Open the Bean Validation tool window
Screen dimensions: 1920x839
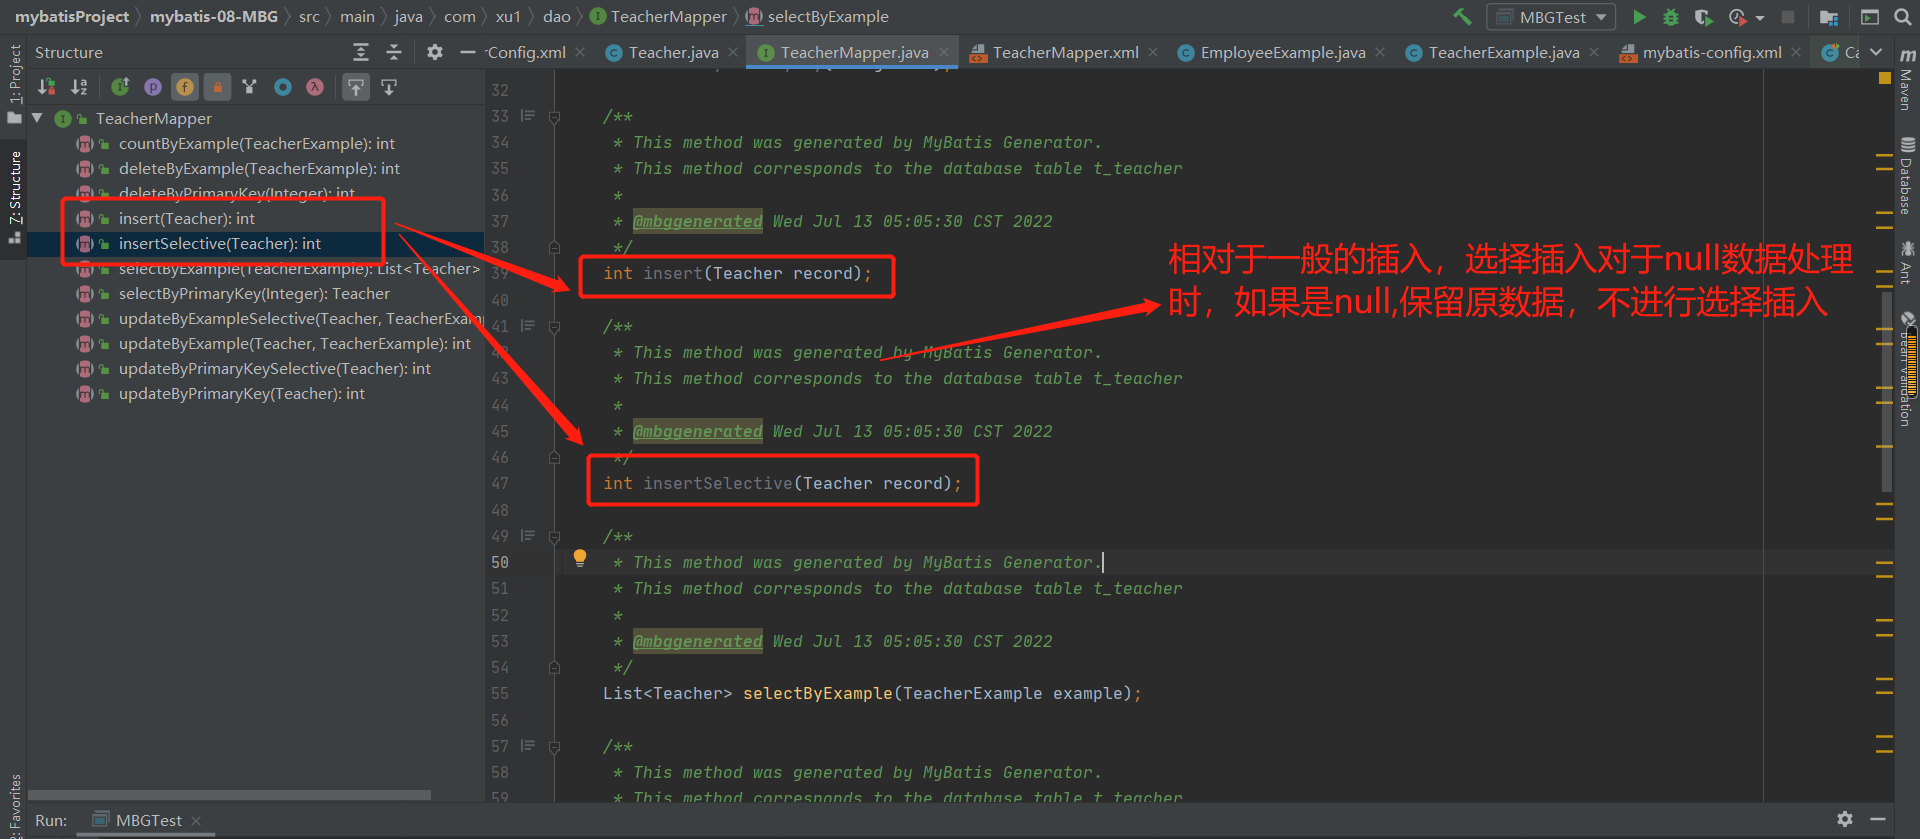1907,368
